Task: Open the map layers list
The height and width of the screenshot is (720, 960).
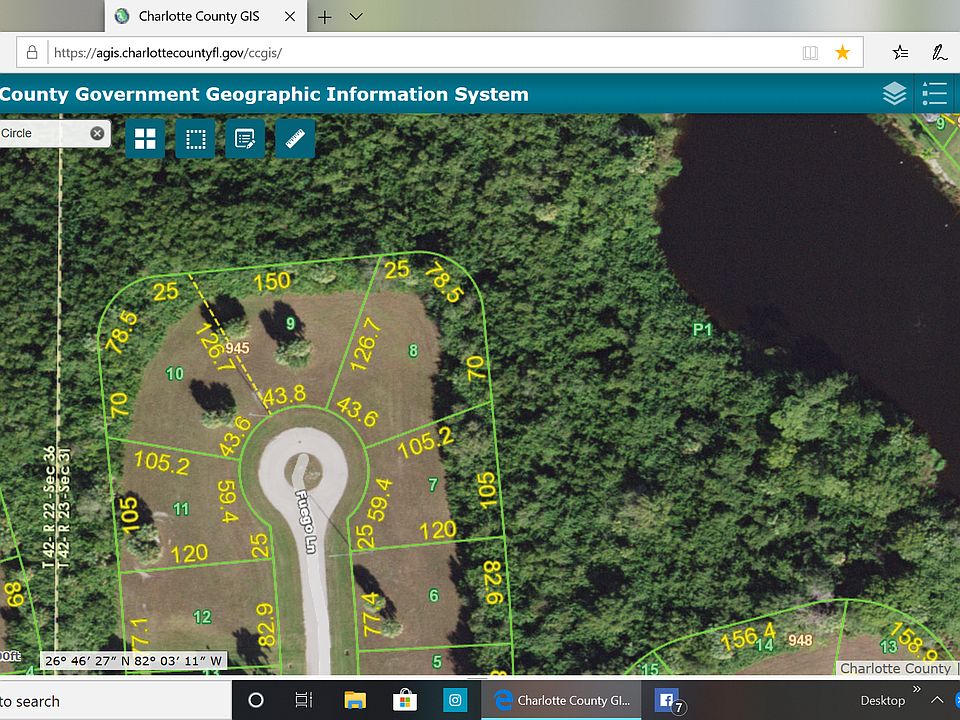Action: point(894,94)
